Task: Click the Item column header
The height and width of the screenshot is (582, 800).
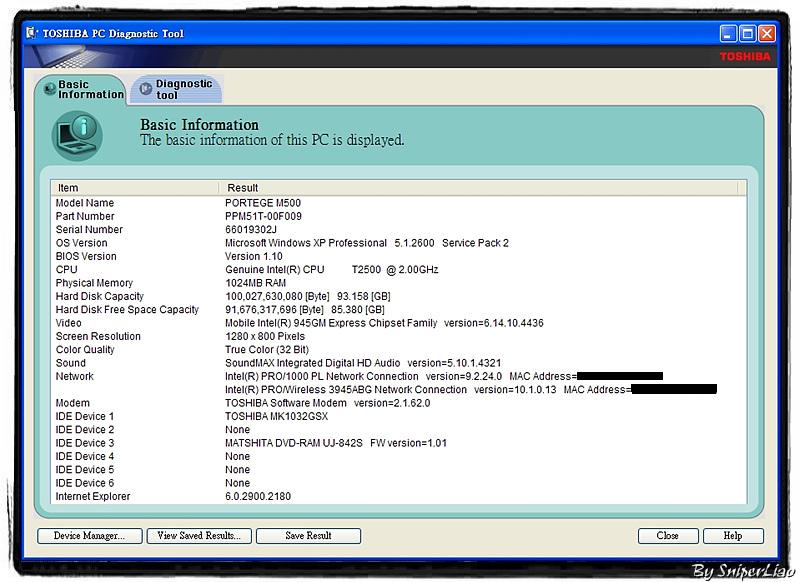Action: 135,188
